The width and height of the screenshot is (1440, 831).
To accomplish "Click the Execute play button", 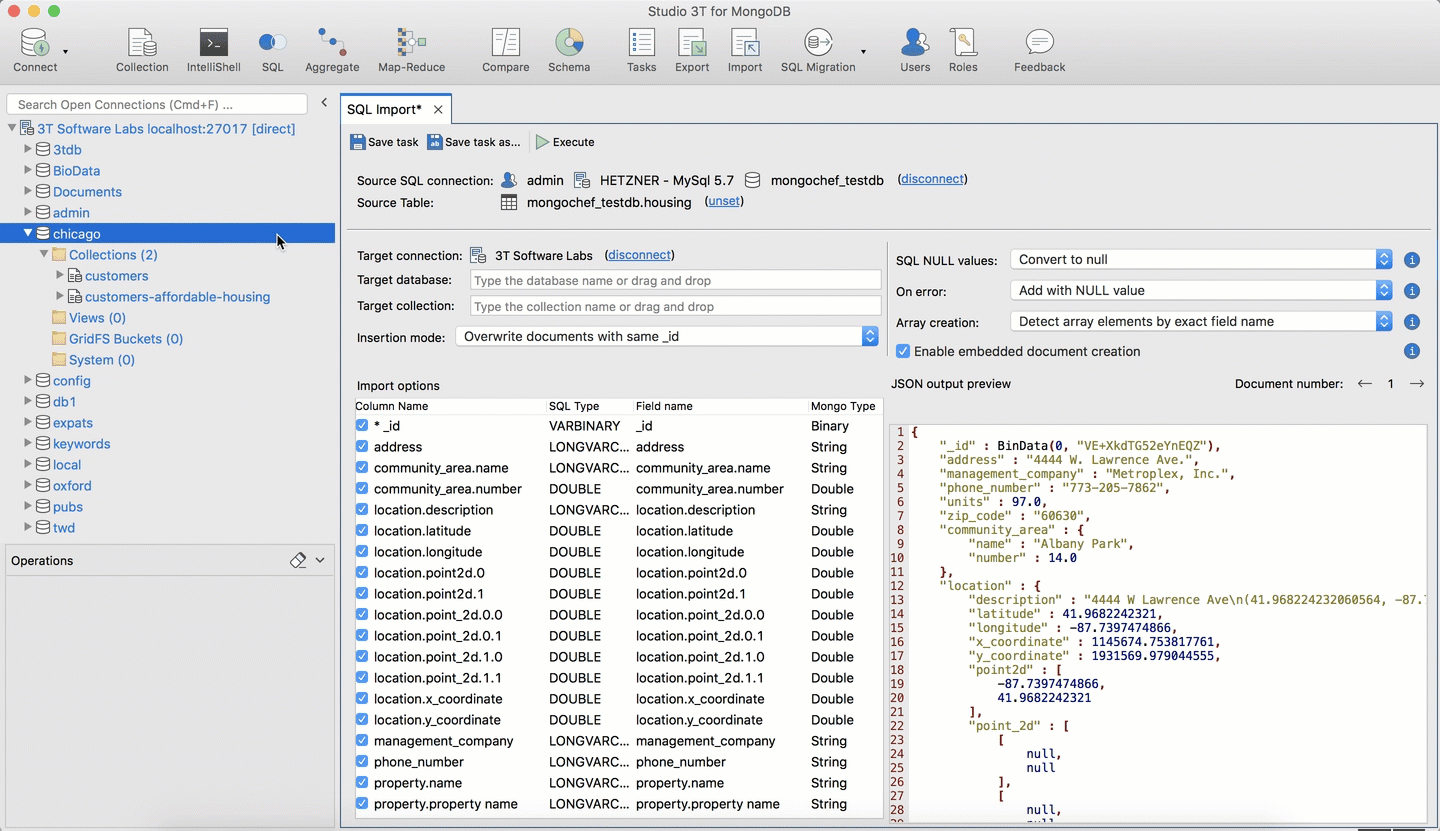I will (565, 142).
